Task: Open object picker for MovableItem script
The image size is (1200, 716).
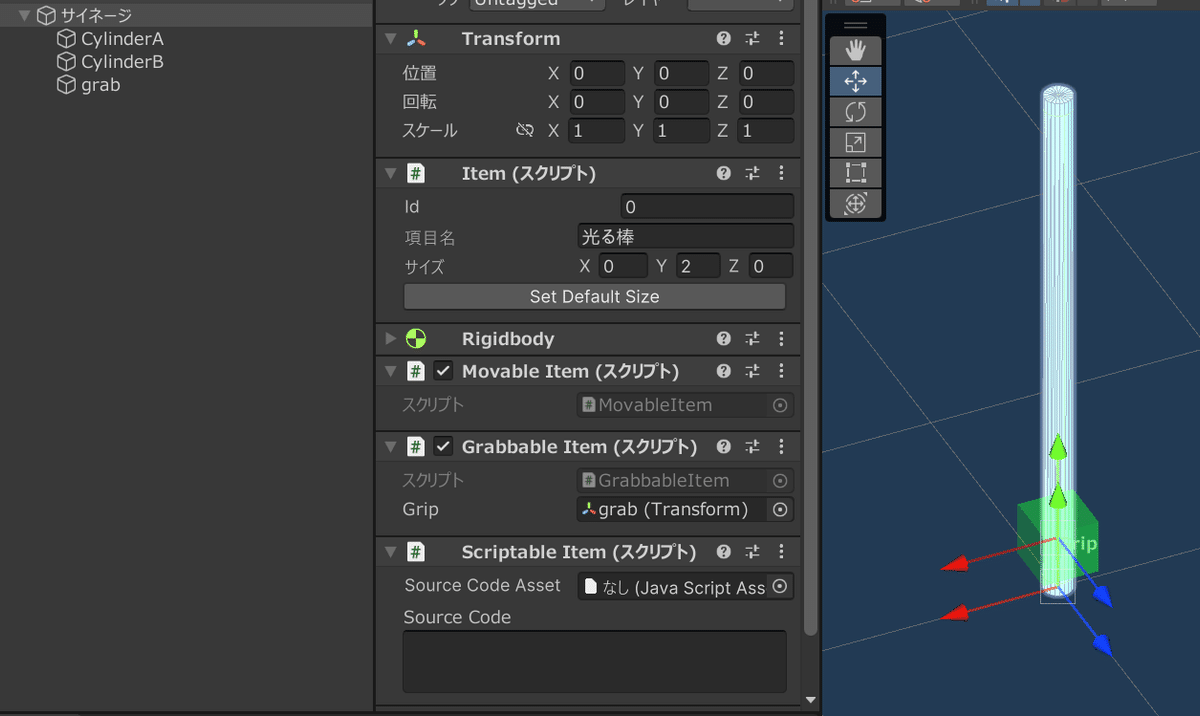Action: 781,405
